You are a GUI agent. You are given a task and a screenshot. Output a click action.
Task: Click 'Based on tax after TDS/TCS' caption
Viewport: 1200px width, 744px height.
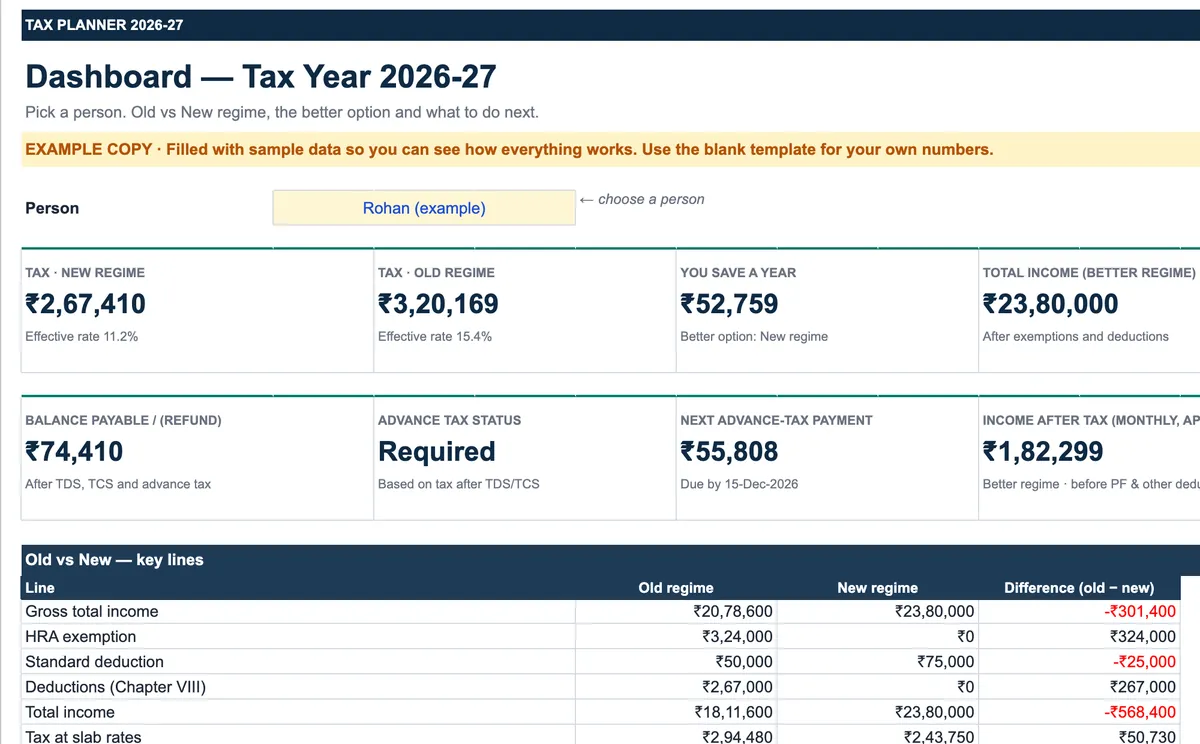pyautogui.click(x=458, y=484)
